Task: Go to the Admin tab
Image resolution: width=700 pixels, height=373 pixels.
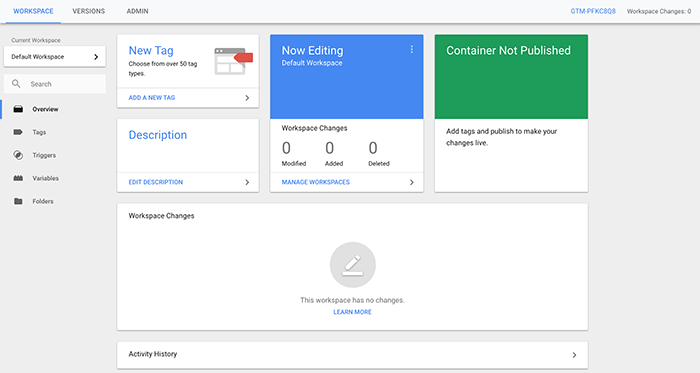Action: (x=138, y=11)
